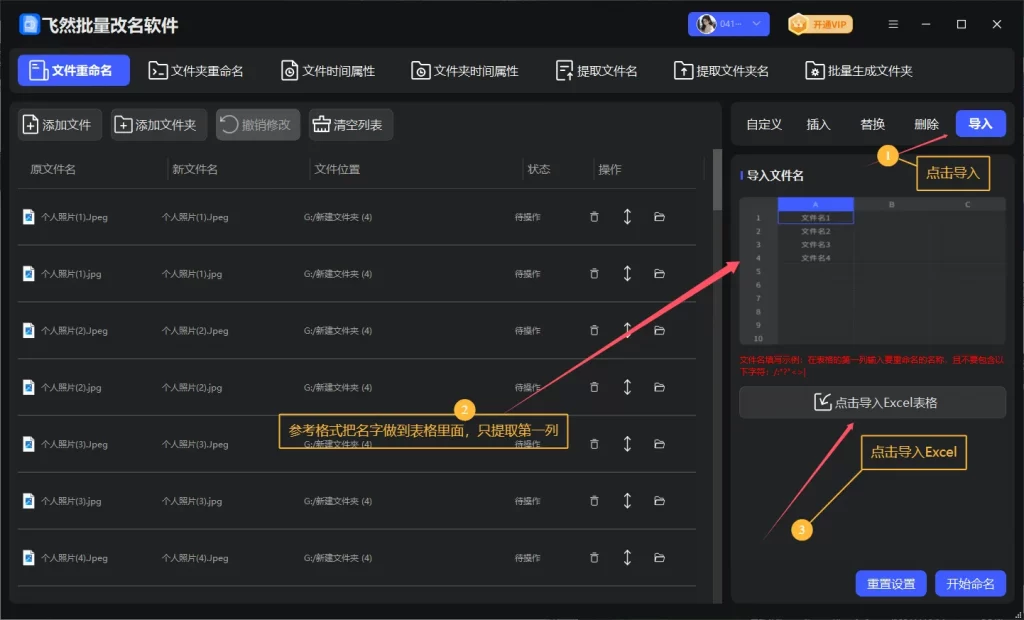
Task: Select the 导入 rename mode
Action: 980,124
